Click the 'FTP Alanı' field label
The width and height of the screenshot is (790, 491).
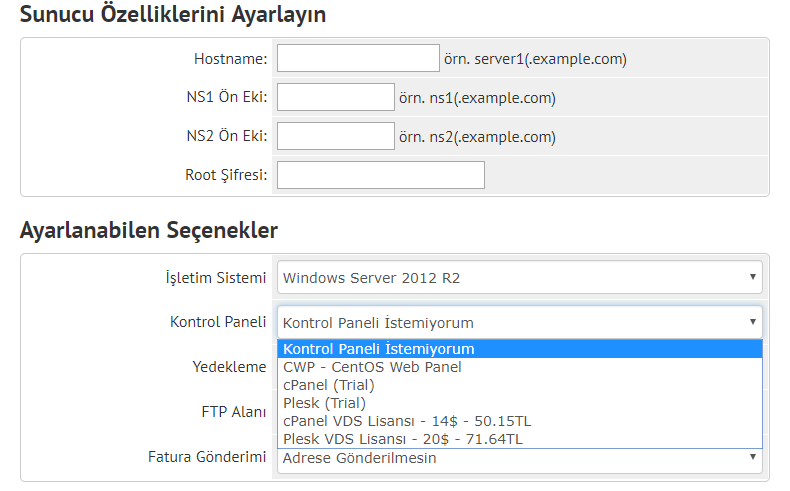(x=234, y=411)
